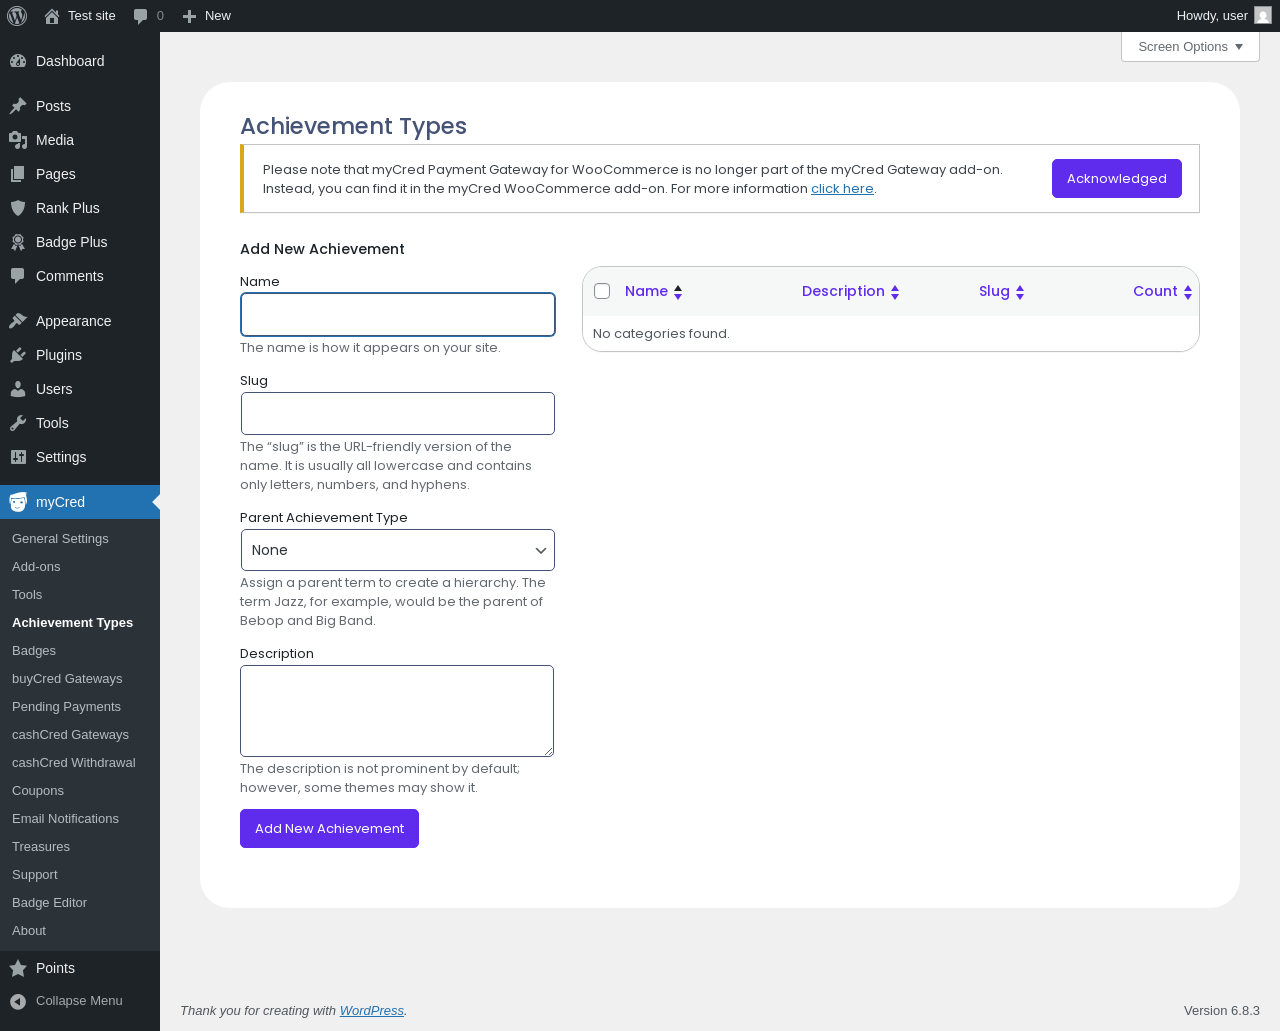Click the Points star icon
1280x1031 pixels.
click(x=18, y=968)
